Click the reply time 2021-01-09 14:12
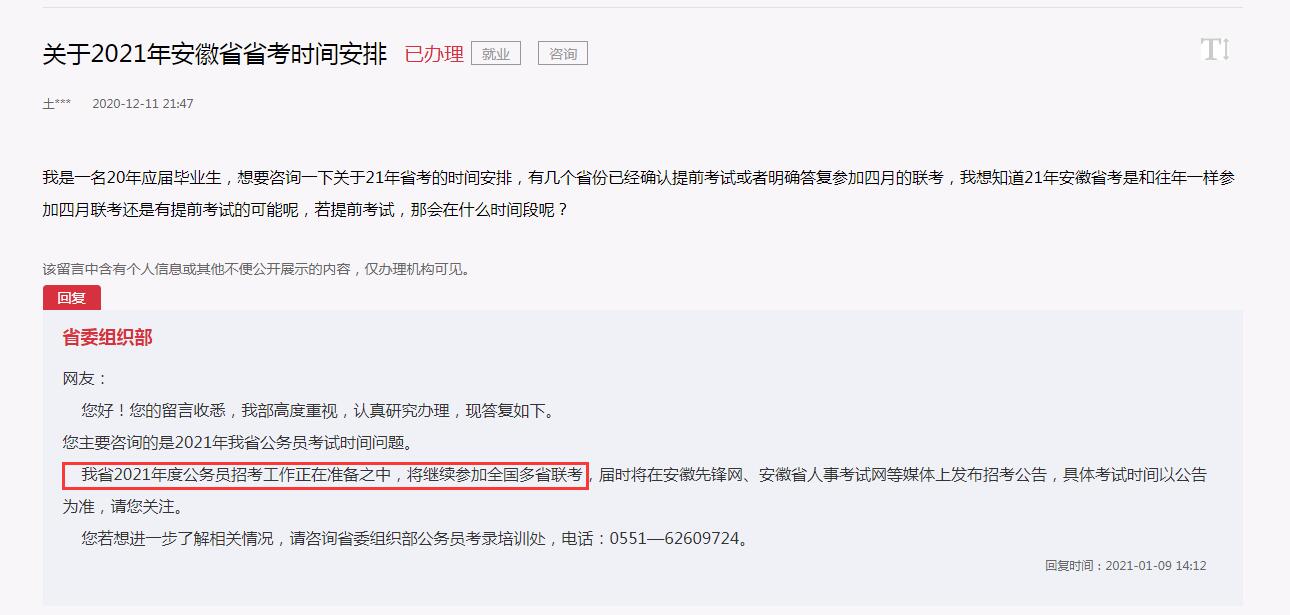Screen dimensions: 1290x615 point(1125,566)
